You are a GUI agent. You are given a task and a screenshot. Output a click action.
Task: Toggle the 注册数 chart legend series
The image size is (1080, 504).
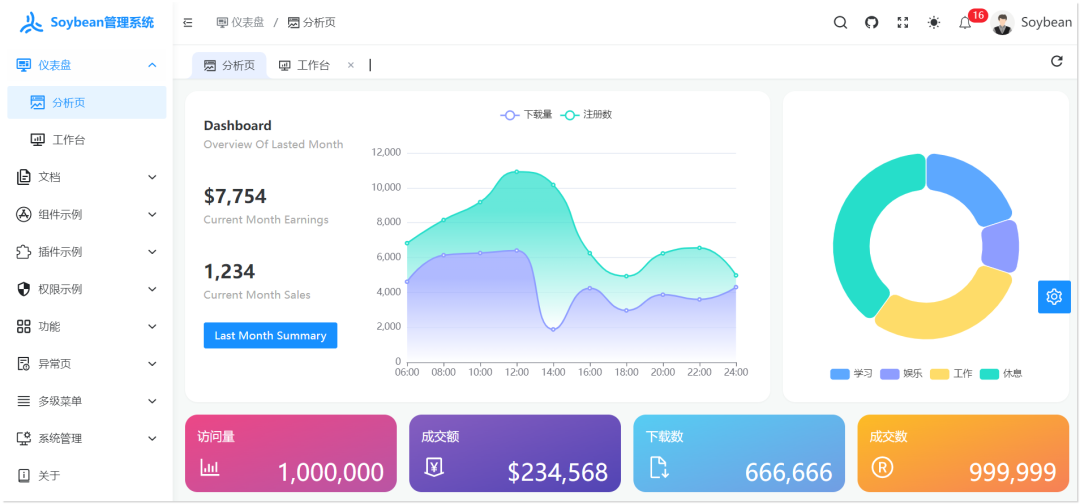[x=586, y=115]
